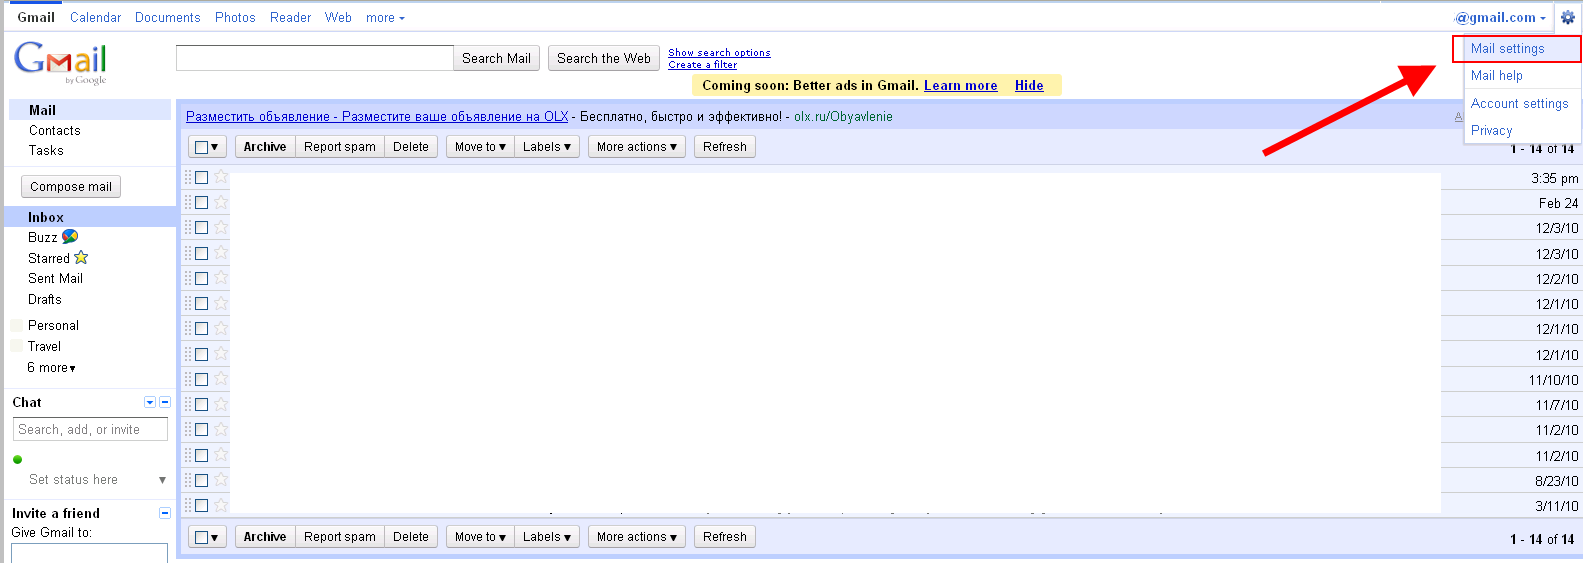Open the bottom More actions dropdown
This screenshot has height=563, width=1583.
pos(636,537)
